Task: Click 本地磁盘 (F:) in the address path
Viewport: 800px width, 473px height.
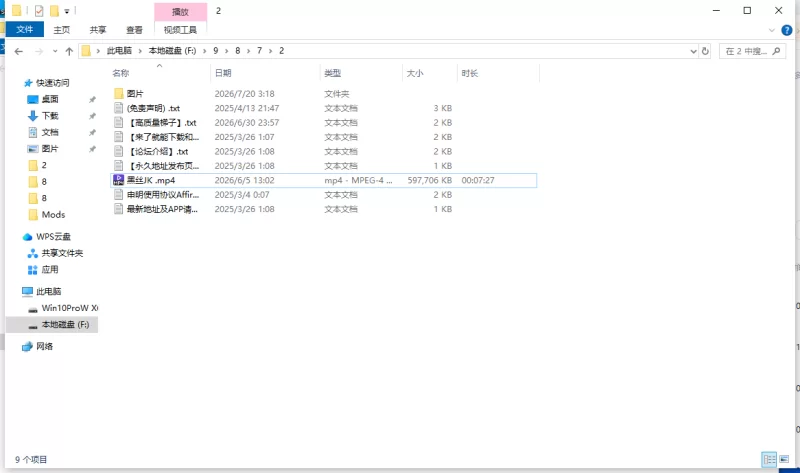Action: (x=172, y=51)
